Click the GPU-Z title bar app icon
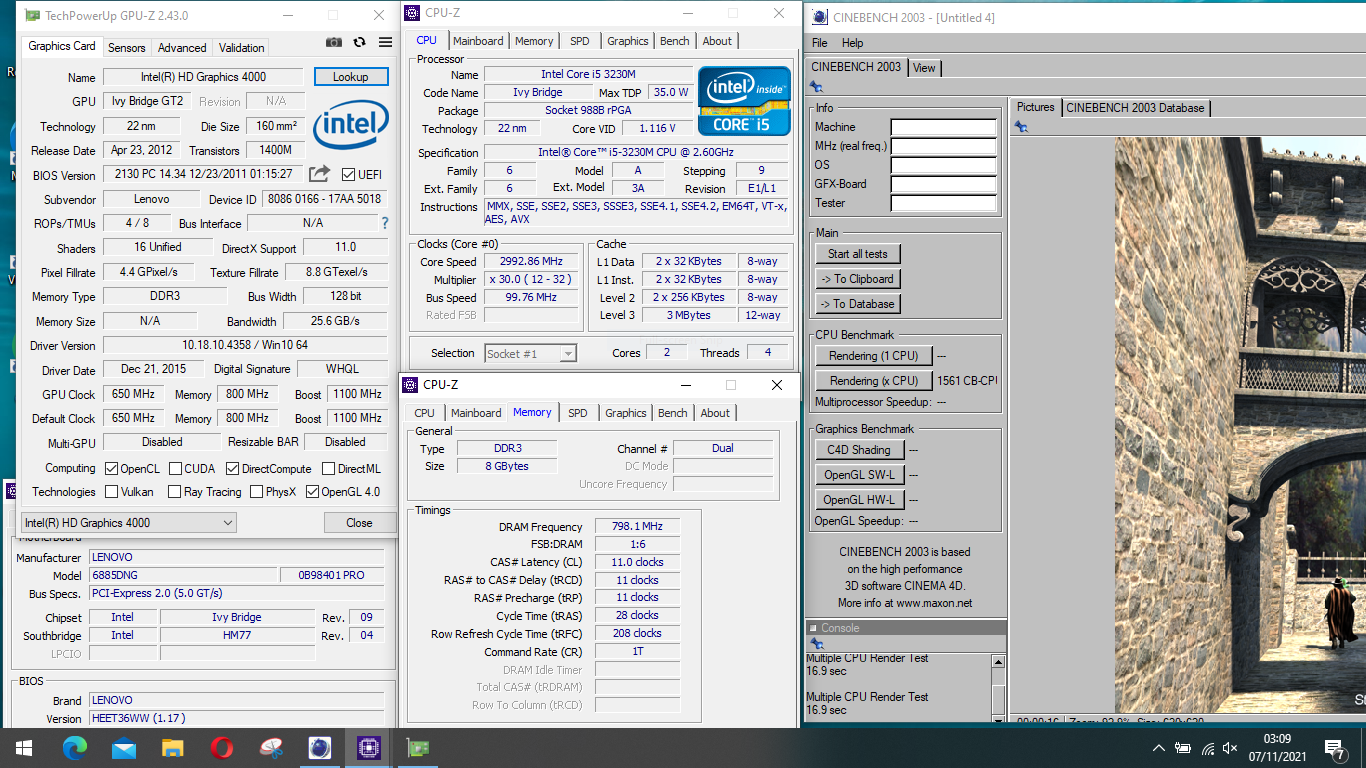The width and height of the screenshot is (1366, 768). [x=33, y=16]
